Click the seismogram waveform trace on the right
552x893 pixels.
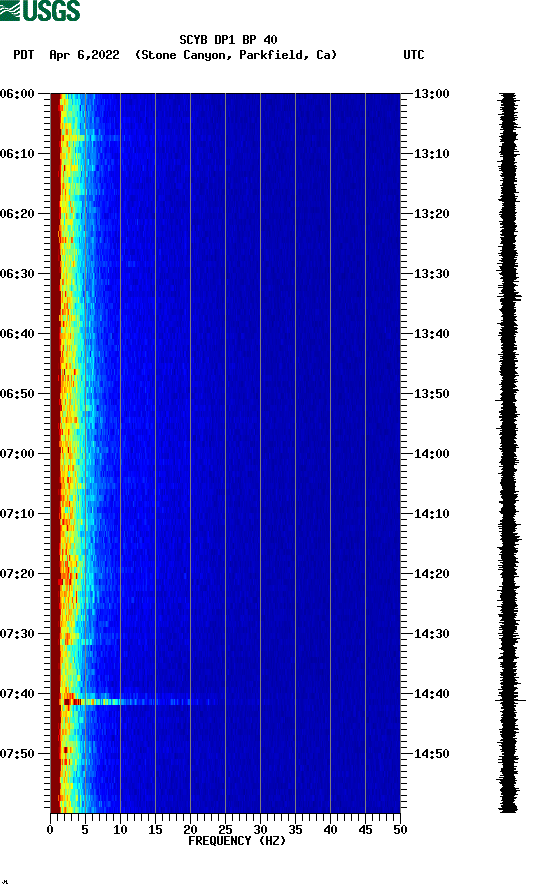[x=509, y=453]
